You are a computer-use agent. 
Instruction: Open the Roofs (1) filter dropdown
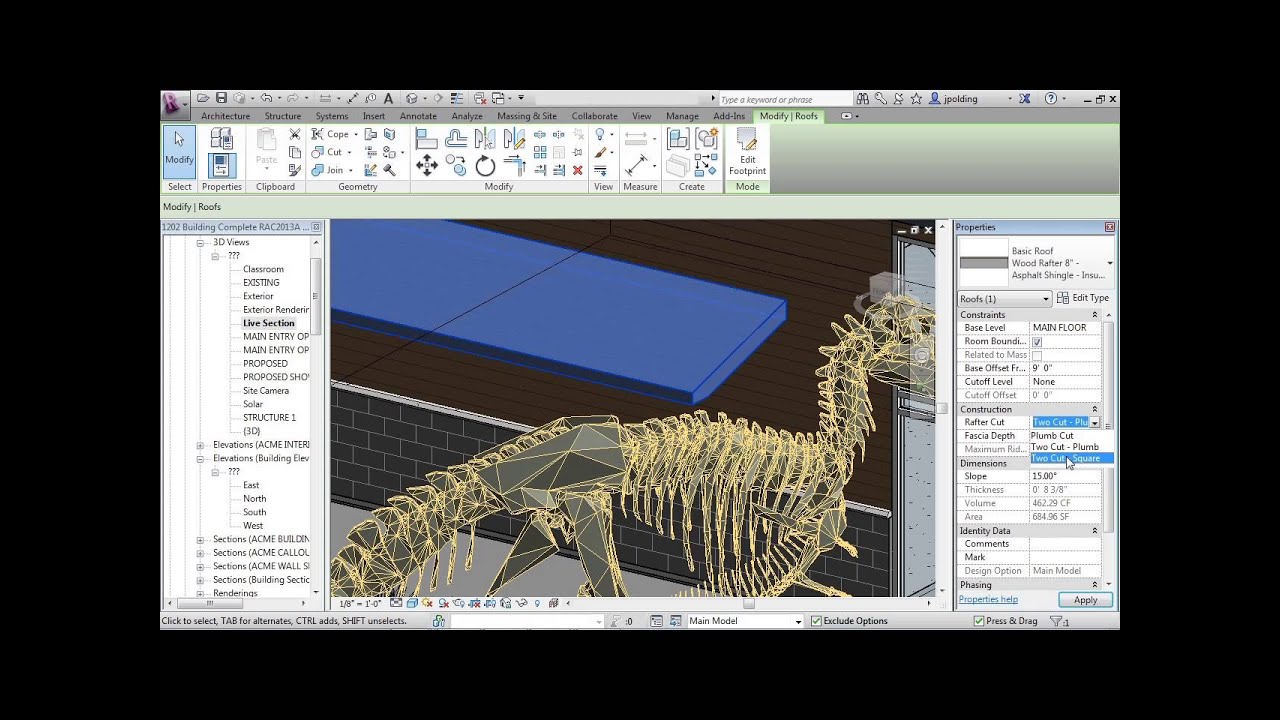[1004, 299]
